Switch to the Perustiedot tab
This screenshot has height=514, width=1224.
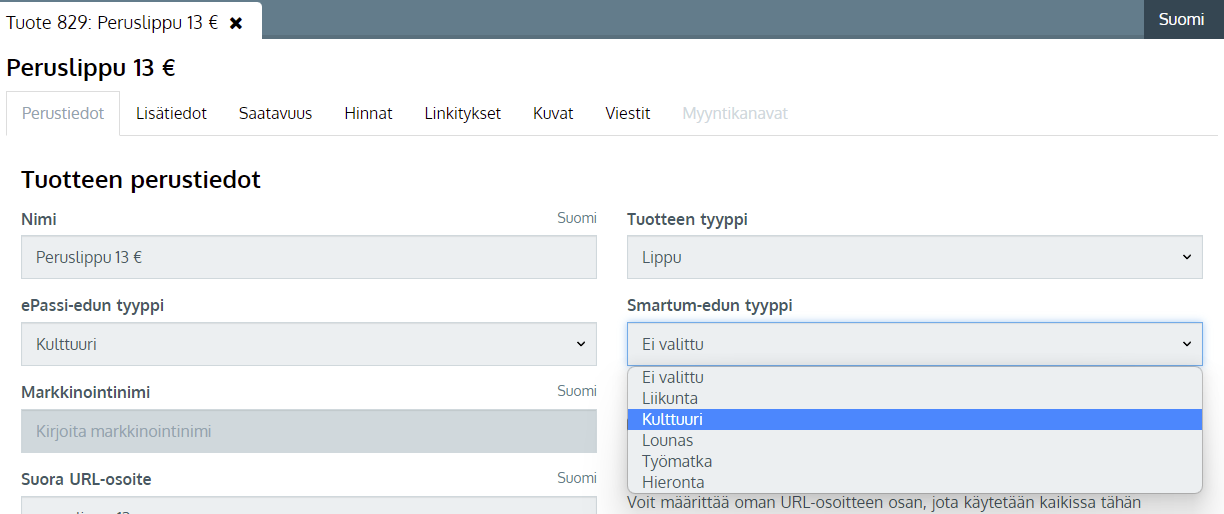(63, 113)
